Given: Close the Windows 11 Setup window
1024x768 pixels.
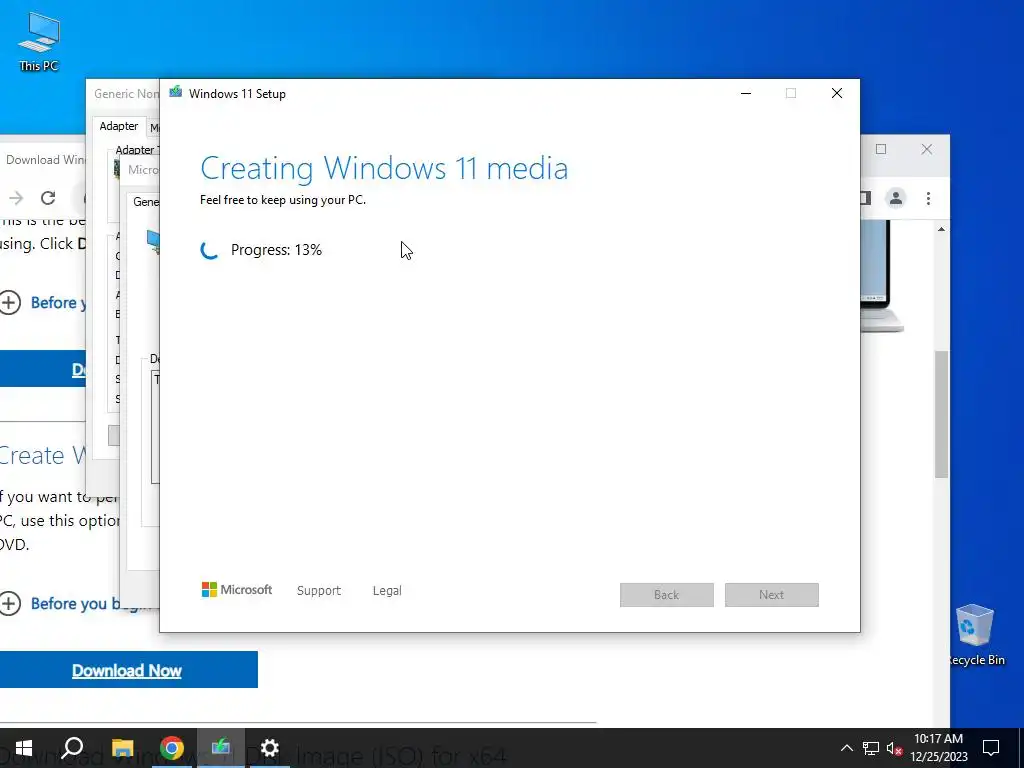Looking at the screenshot, I should (837, 93).
